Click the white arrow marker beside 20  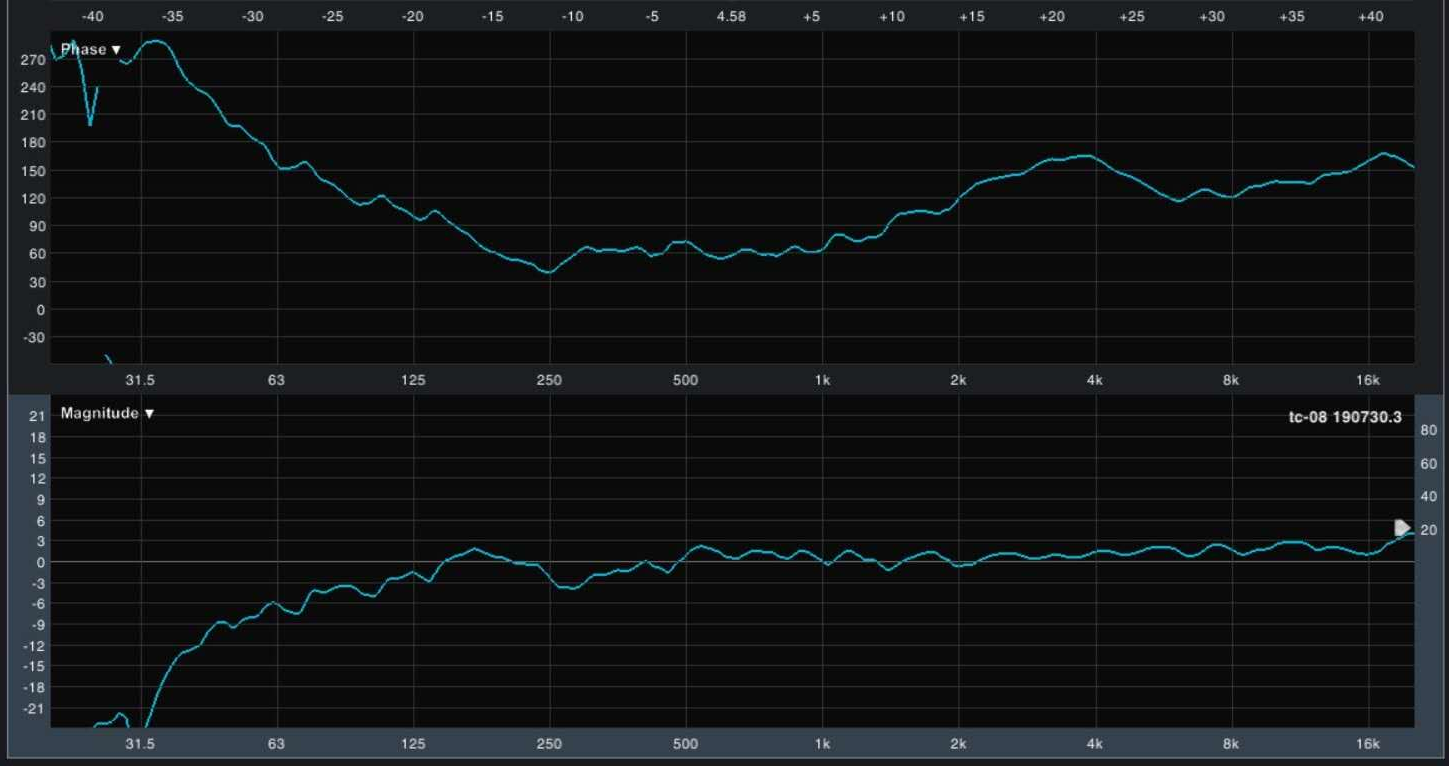tap(1403, 528)
